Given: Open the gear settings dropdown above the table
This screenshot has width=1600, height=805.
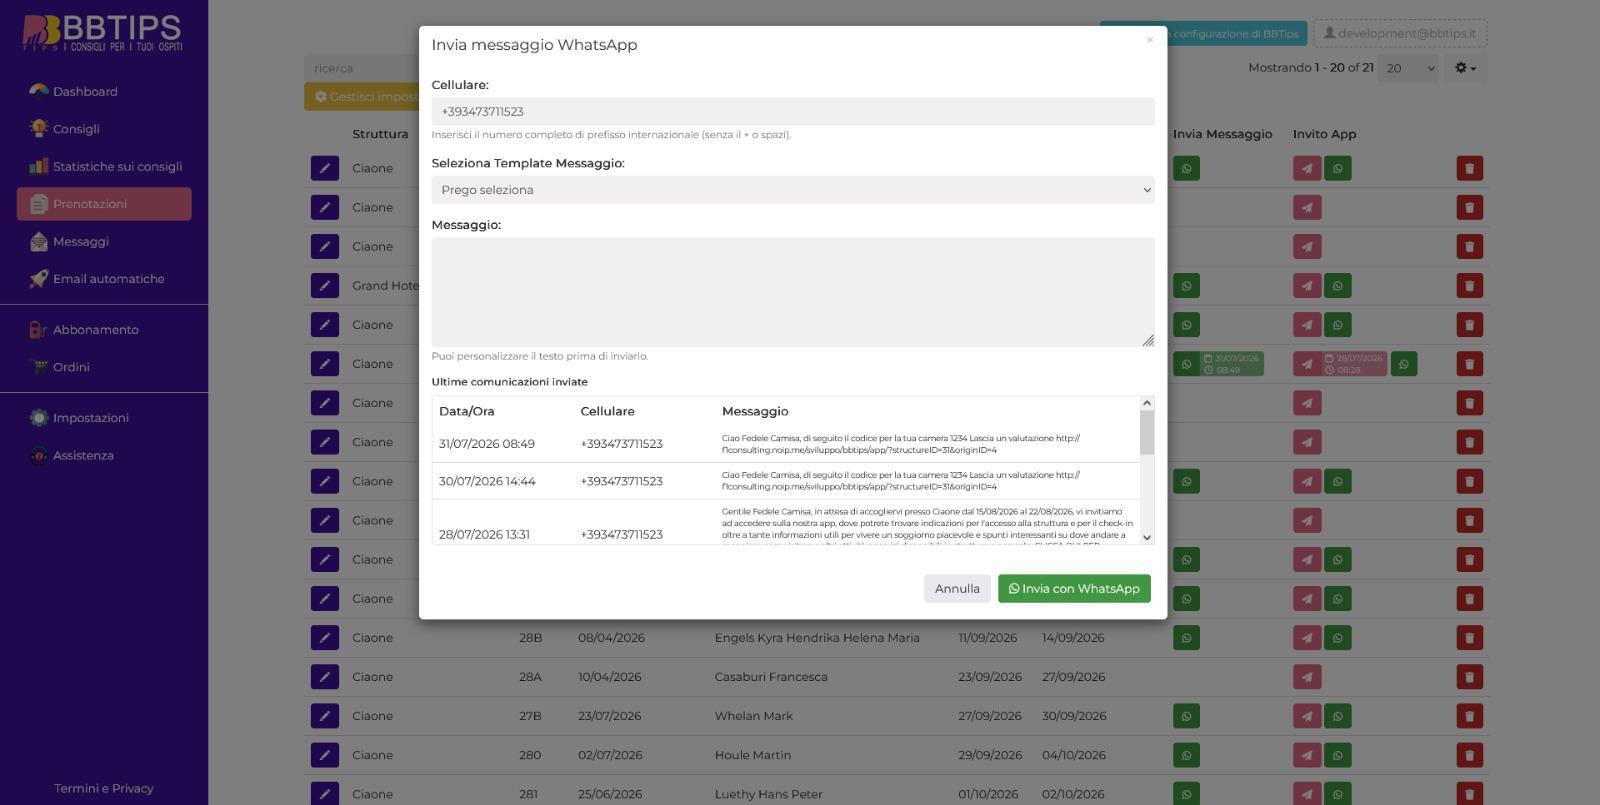Looking at the screenshot, I should pos(1465,68).
